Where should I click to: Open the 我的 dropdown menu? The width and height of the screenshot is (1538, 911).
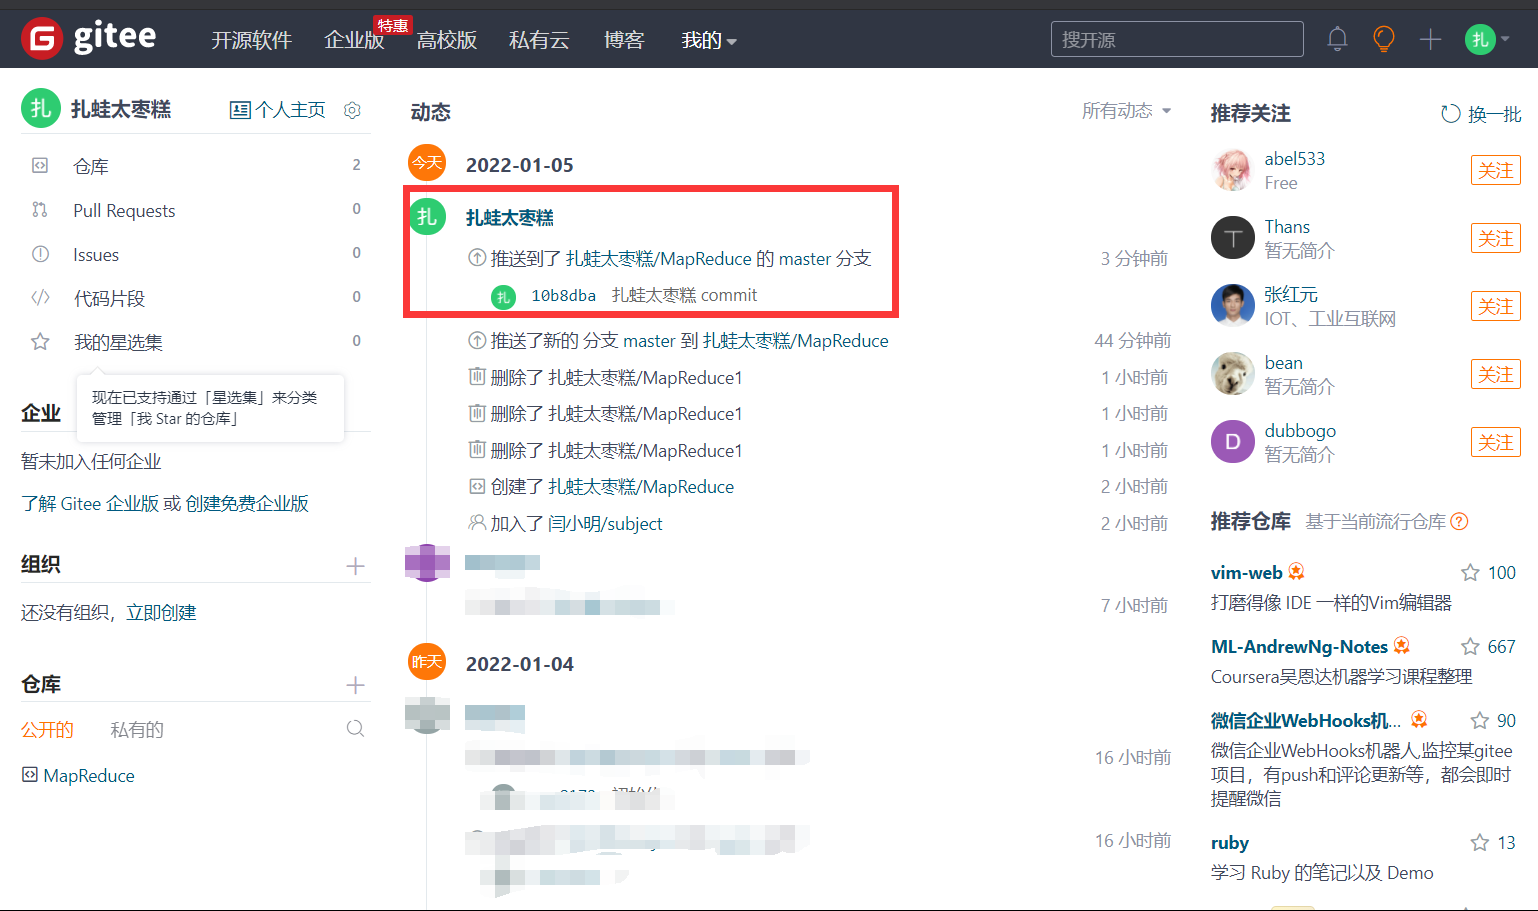click(708, 40)
